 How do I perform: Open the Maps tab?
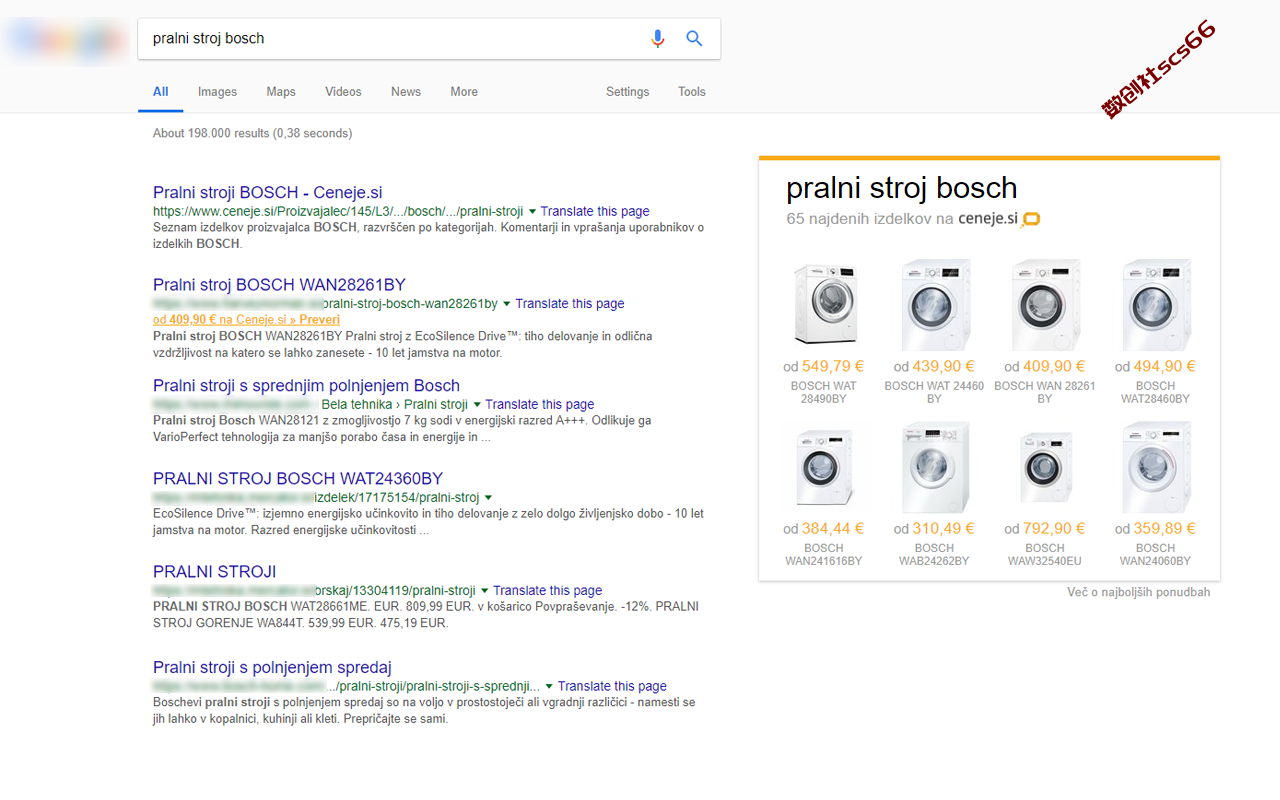(x=281, y=92)
